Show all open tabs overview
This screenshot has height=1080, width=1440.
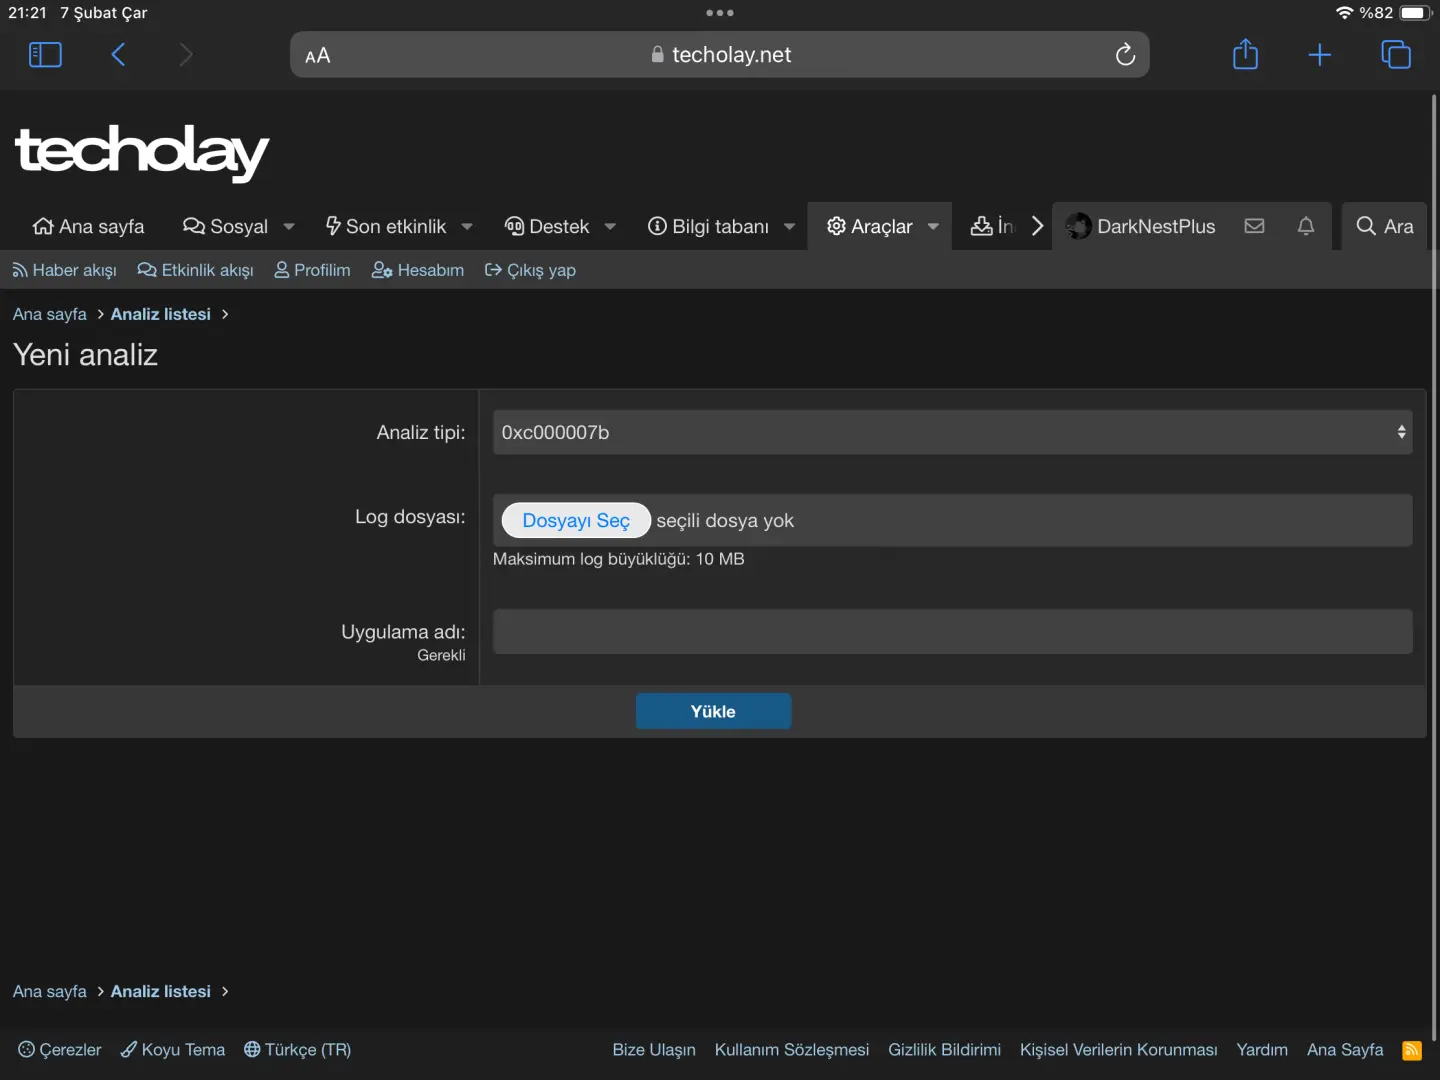pyautogui.click(x=1396, y=55)
